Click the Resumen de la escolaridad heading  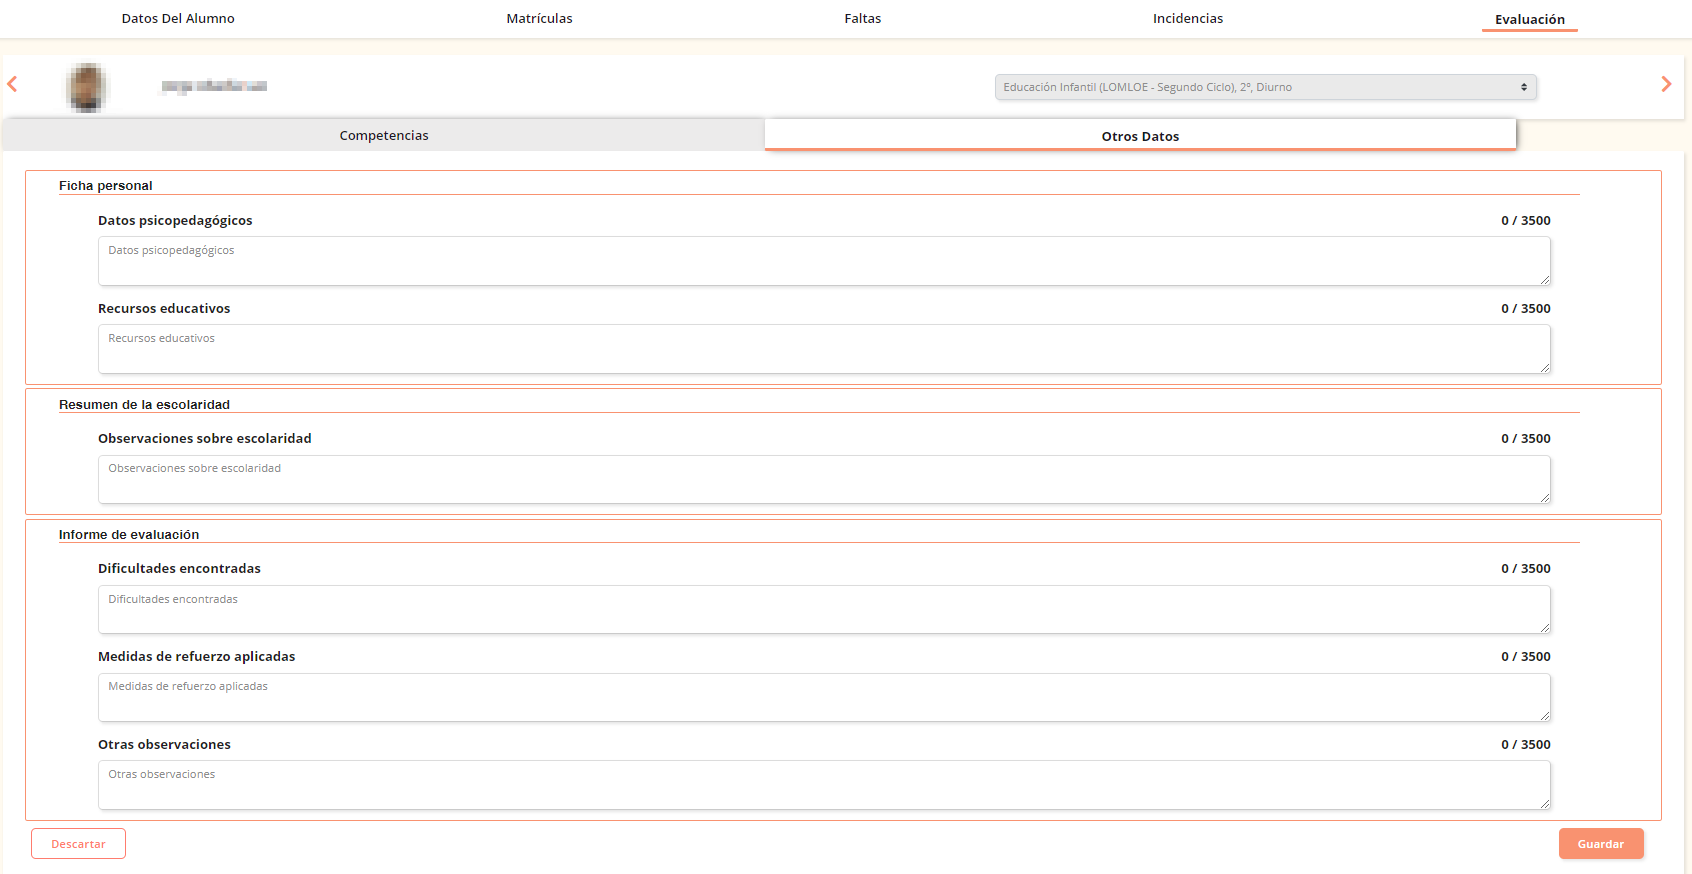click(x=144, y=405)
